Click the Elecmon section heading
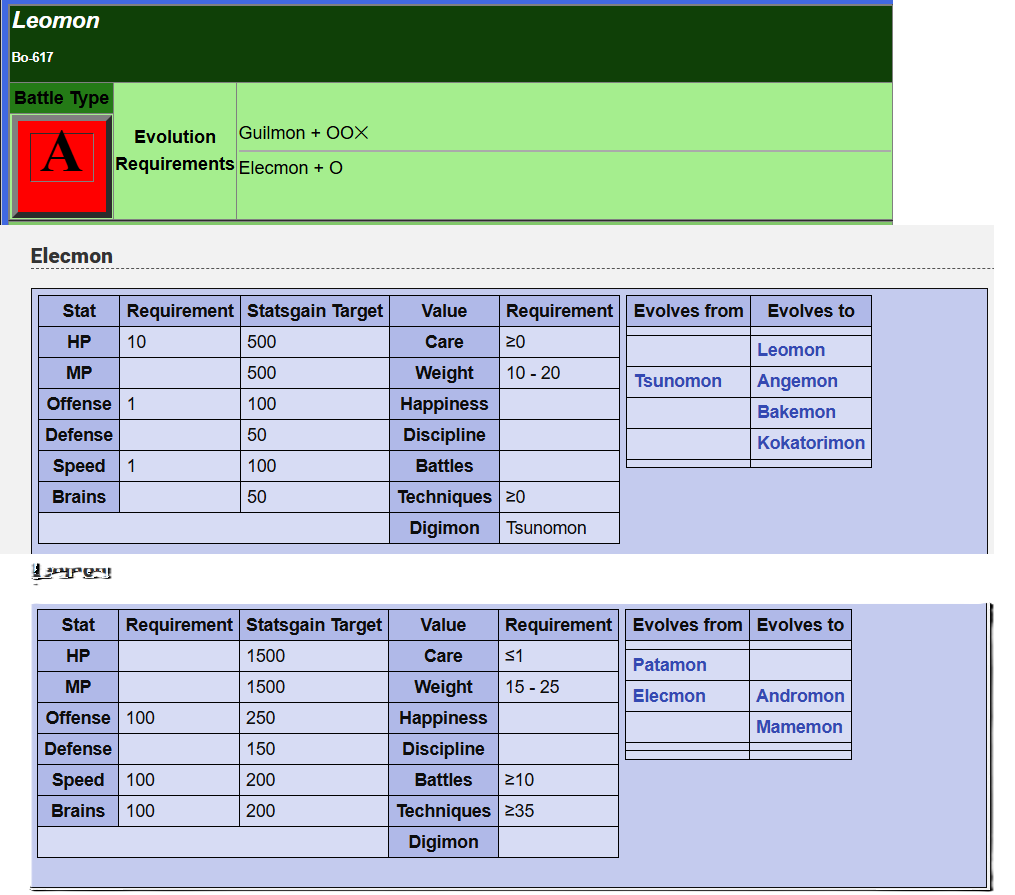 pos(71,256)
